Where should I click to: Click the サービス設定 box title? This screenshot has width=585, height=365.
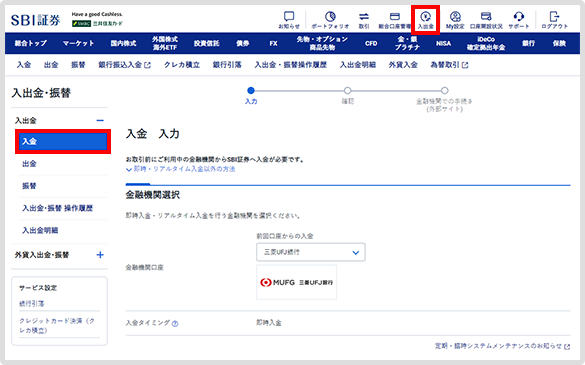(38, 288)
